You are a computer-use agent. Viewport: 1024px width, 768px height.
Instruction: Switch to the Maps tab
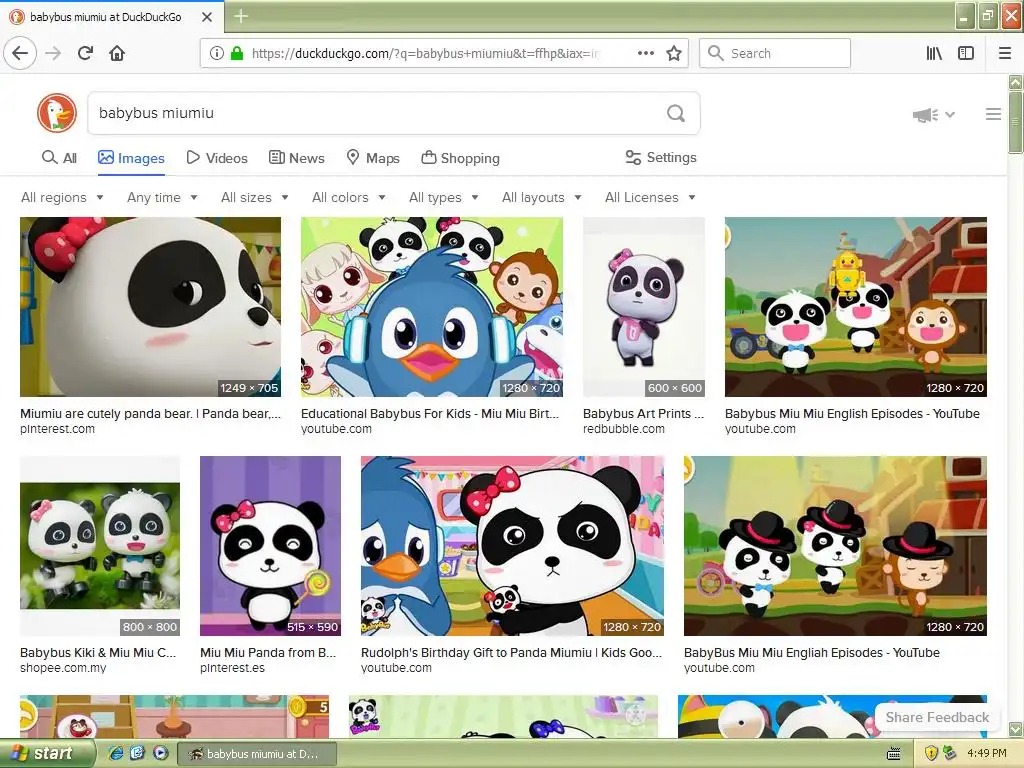pyautogui.click(x=373, y=158)
